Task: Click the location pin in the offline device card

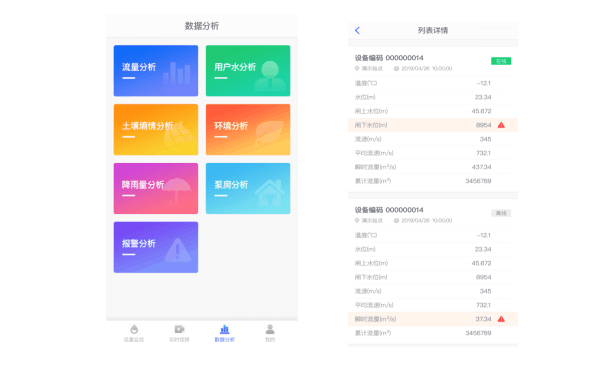Action: click(x=357, y=220)
